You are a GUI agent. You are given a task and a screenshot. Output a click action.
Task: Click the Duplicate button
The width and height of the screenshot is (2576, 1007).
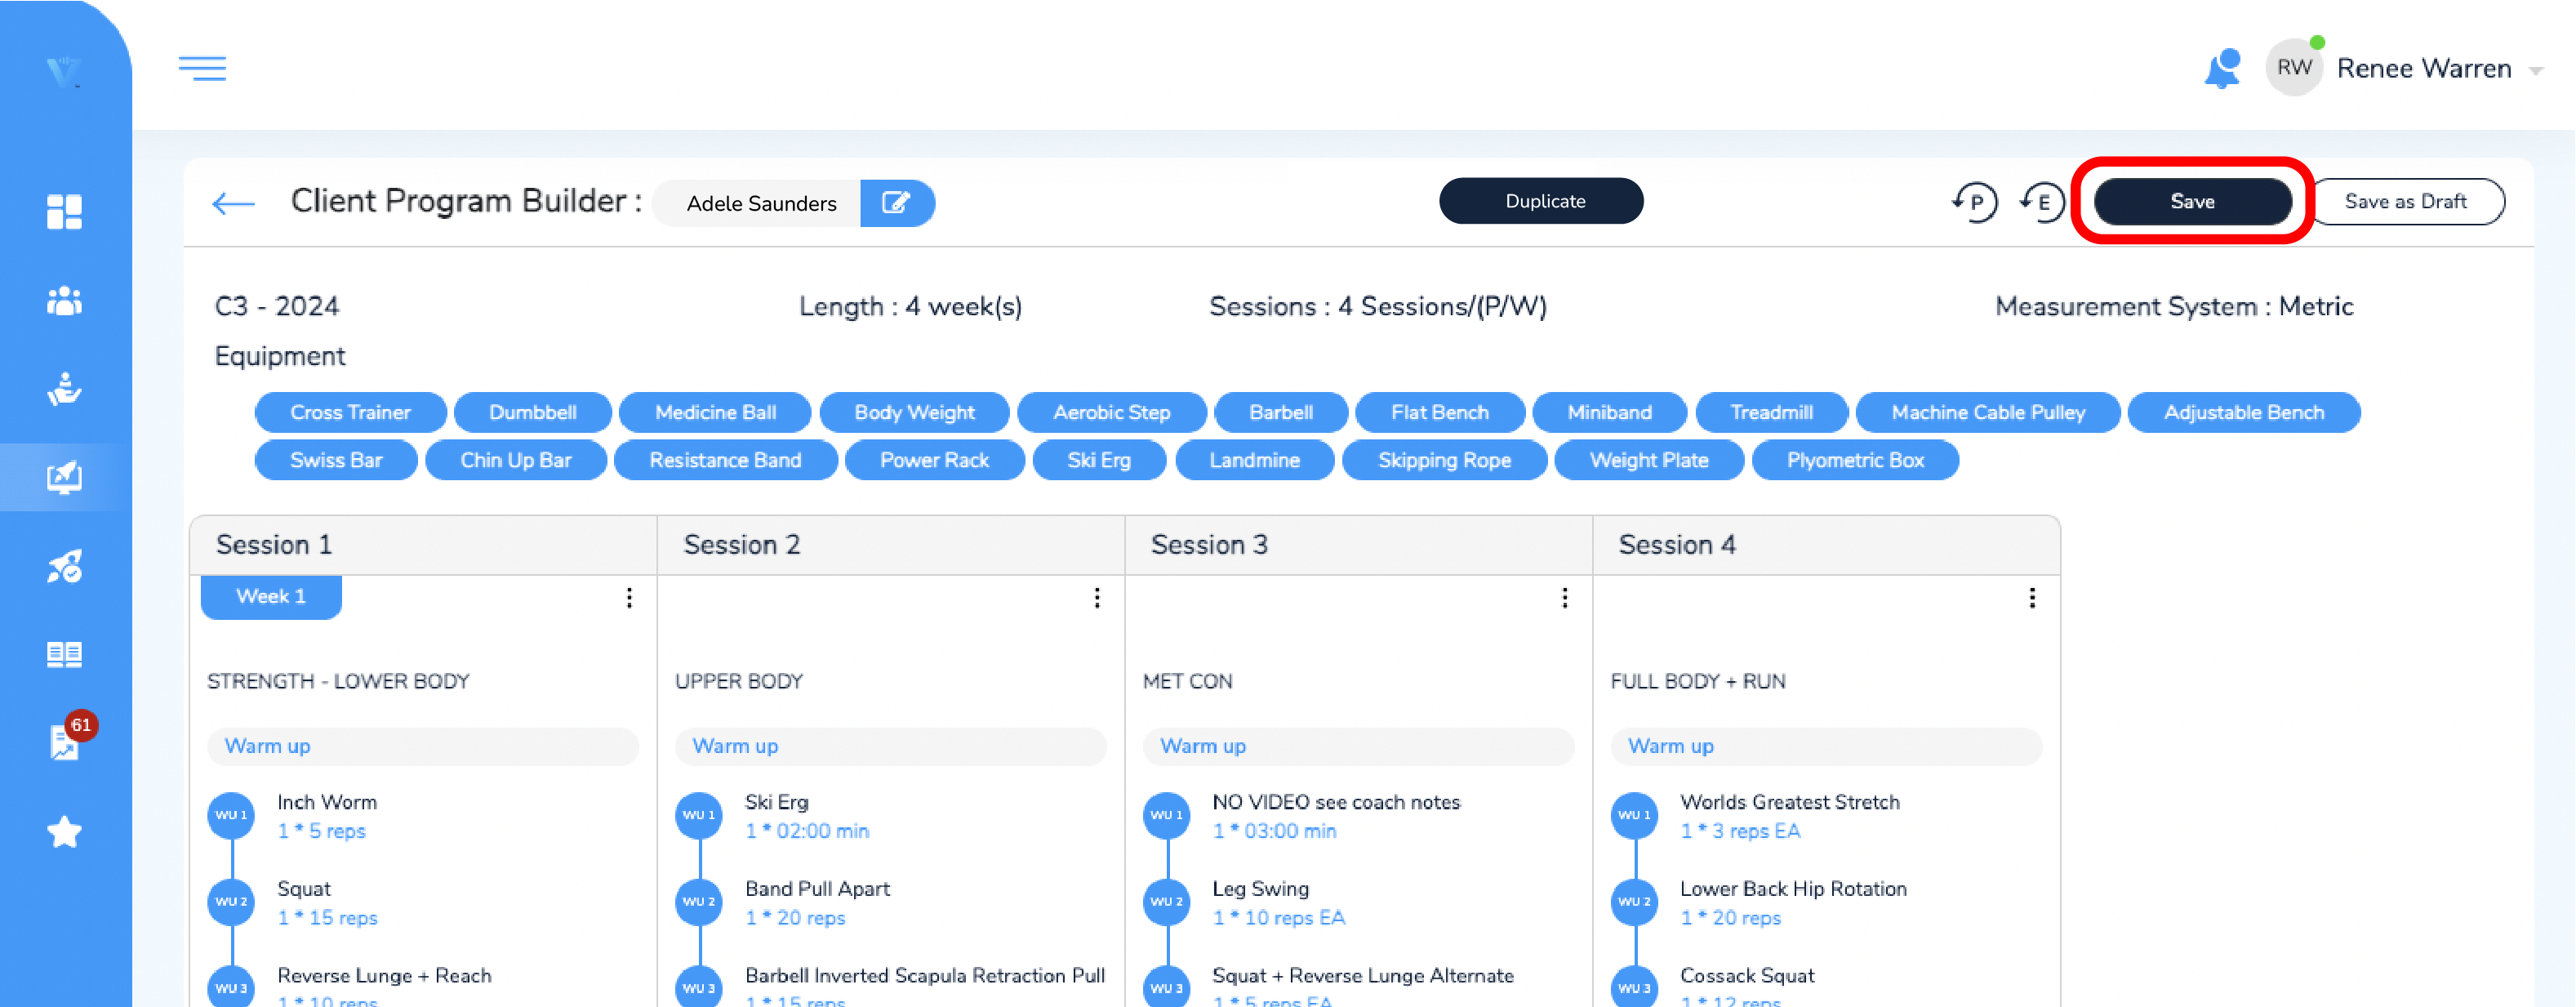click(x=1541, y=201)
